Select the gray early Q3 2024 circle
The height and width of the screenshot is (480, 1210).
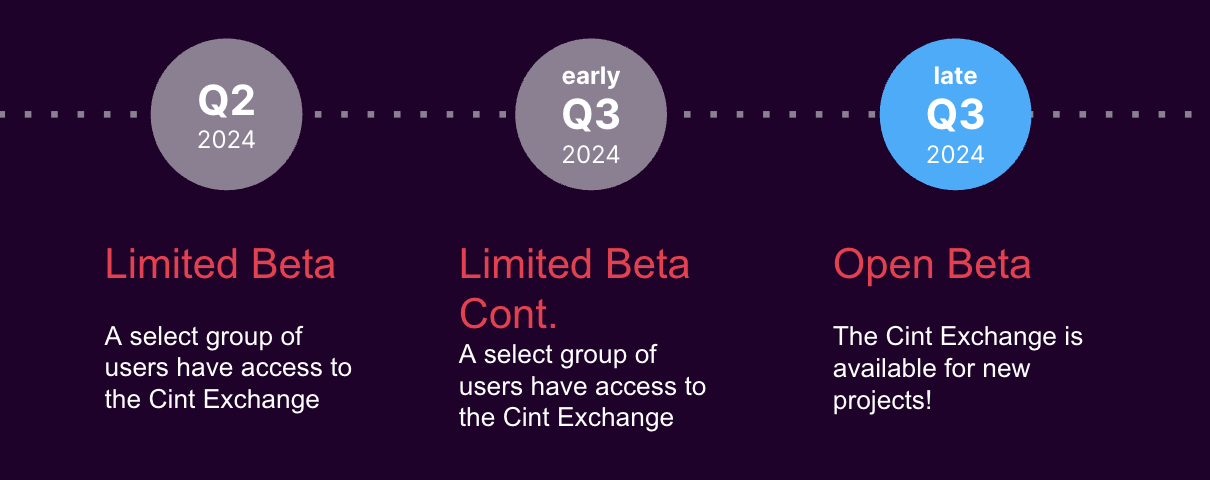591,114
